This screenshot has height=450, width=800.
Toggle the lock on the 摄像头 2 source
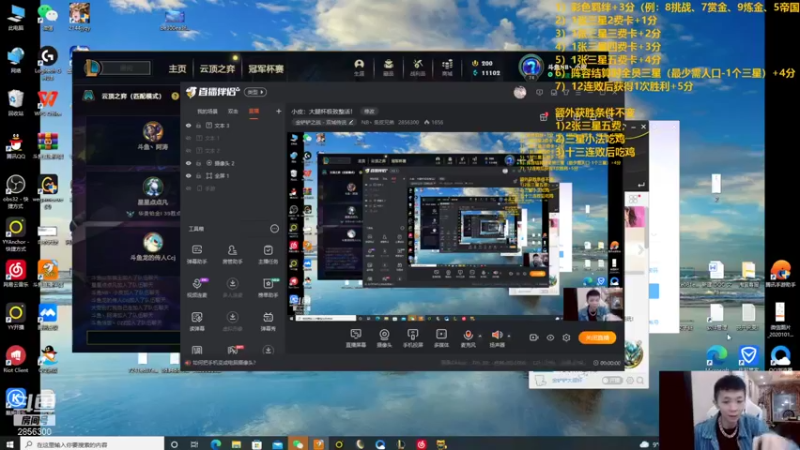tap(198, 163)
